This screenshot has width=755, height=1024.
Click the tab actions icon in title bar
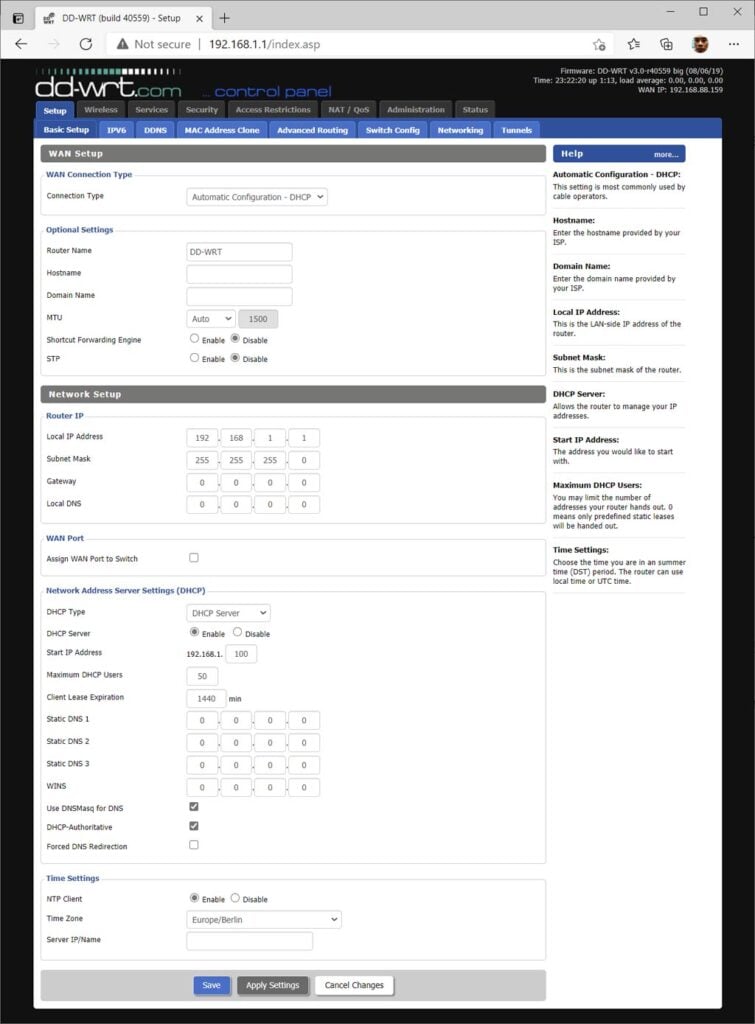(18, 18)
